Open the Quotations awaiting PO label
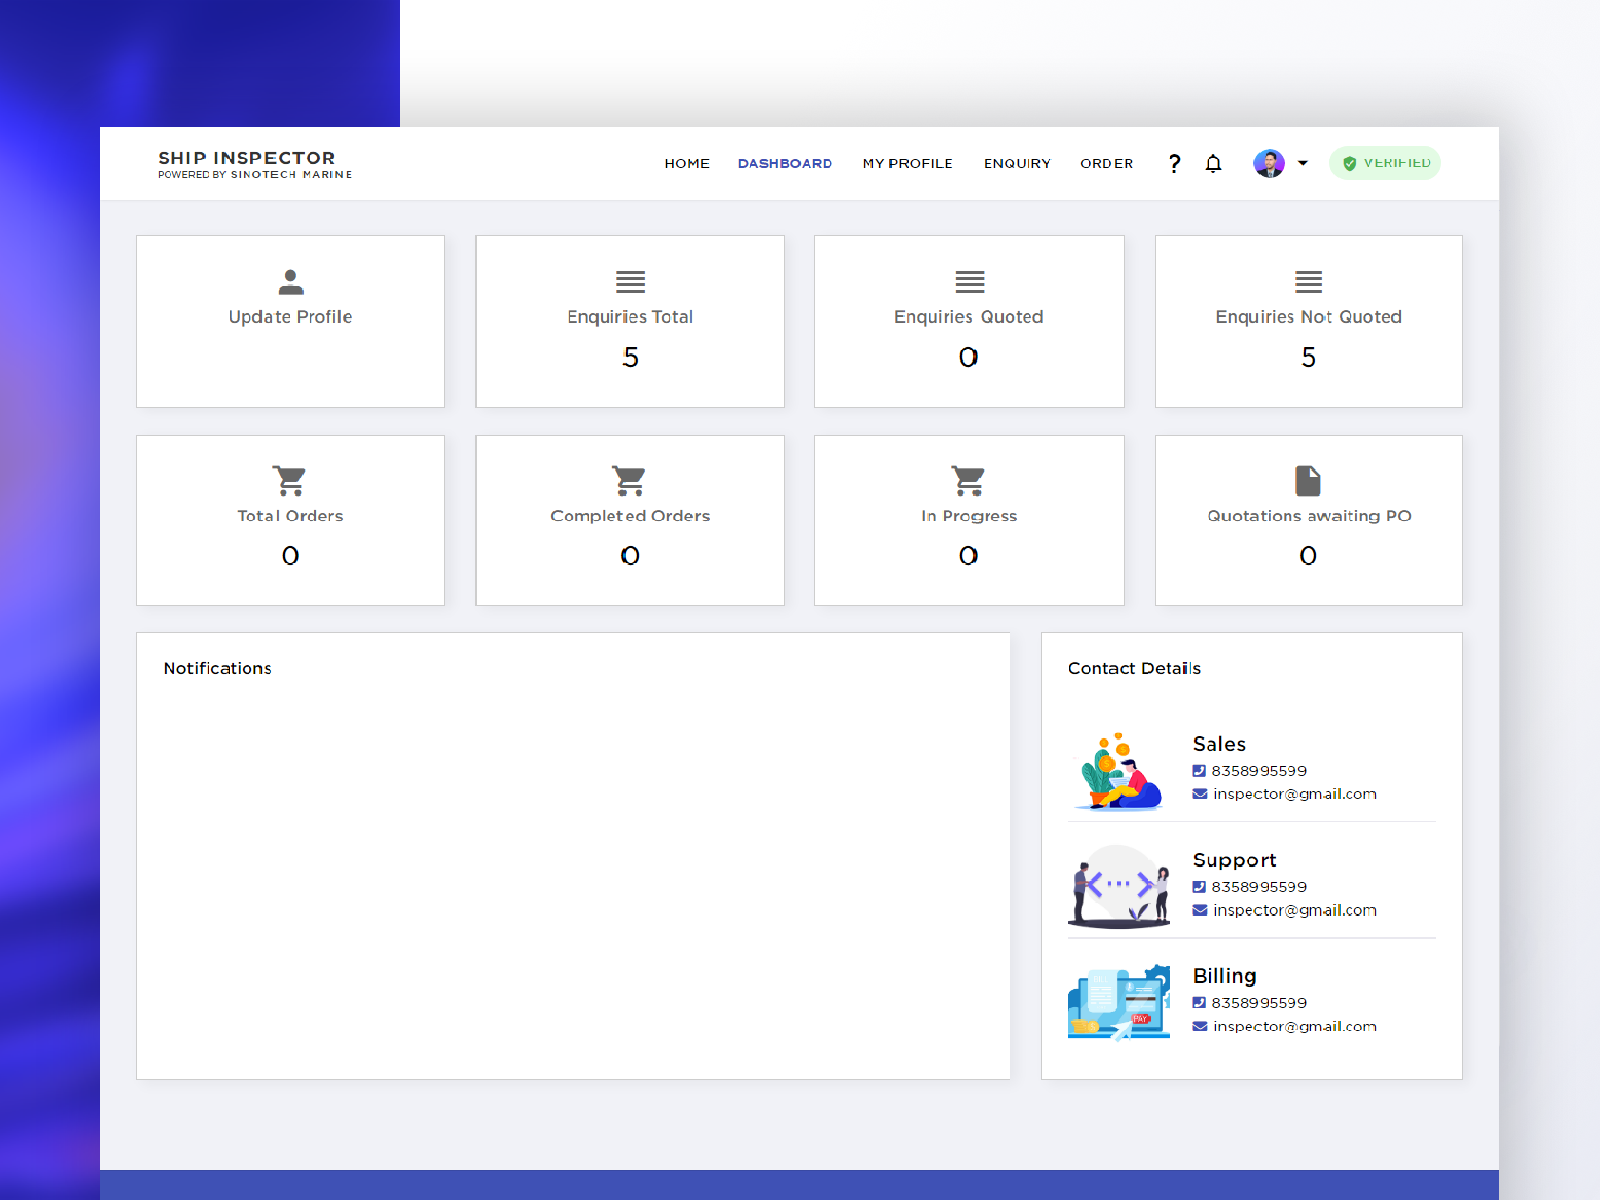The image size is (1600, 1200). click(x=1309, y=516)
